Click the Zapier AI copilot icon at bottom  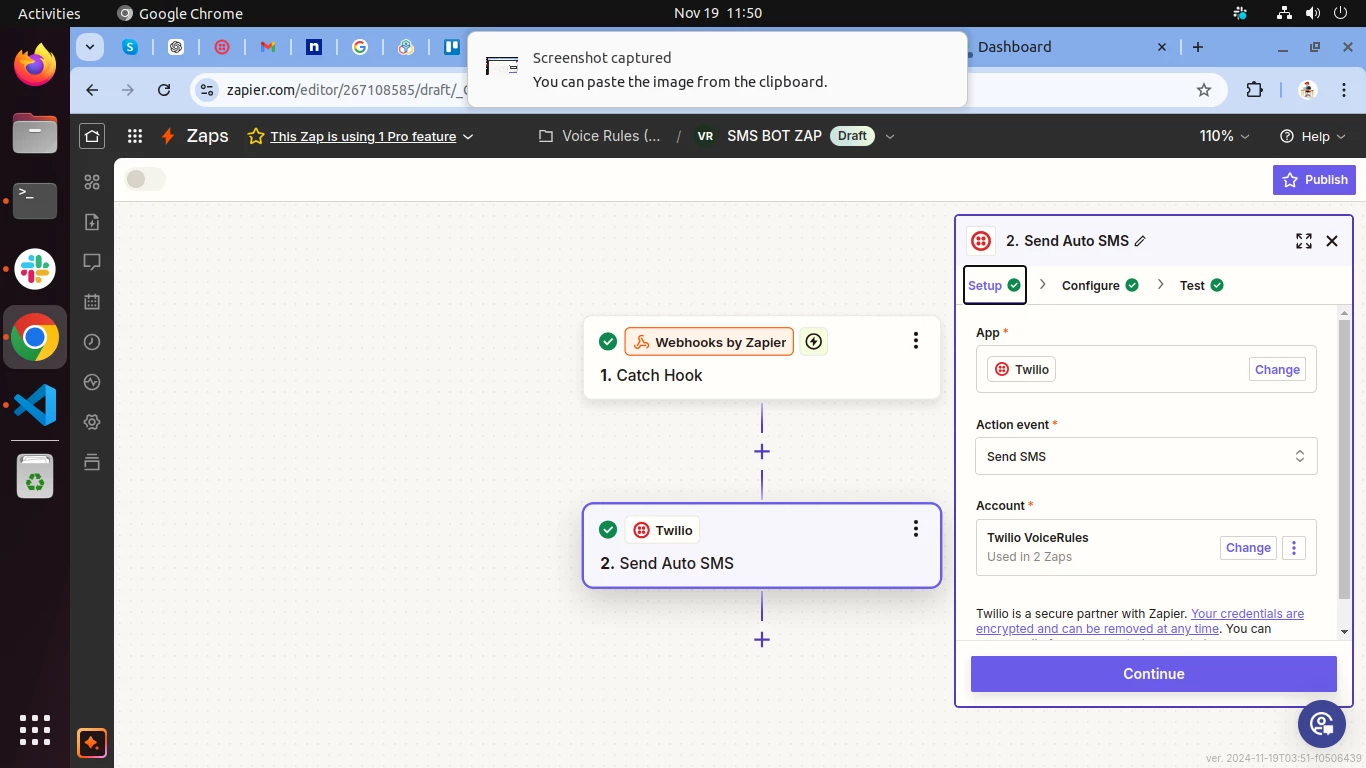[91, 743]
